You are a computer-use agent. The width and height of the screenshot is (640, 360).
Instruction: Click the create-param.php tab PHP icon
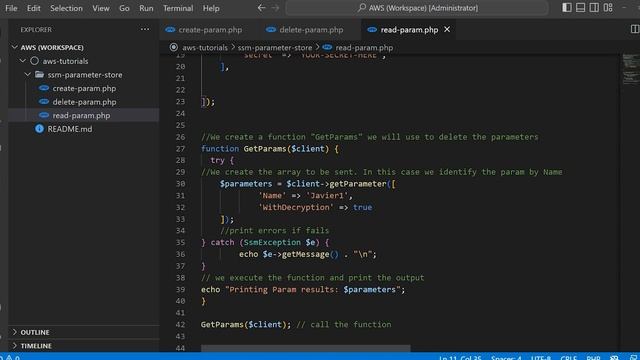[x=170, y=29]
